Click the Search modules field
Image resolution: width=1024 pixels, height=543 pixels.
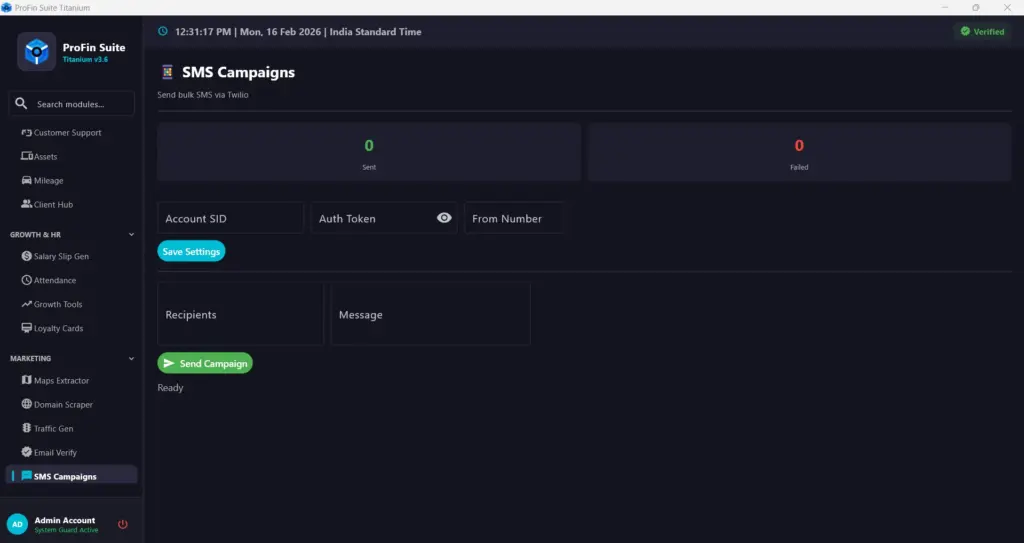[71, 104]
